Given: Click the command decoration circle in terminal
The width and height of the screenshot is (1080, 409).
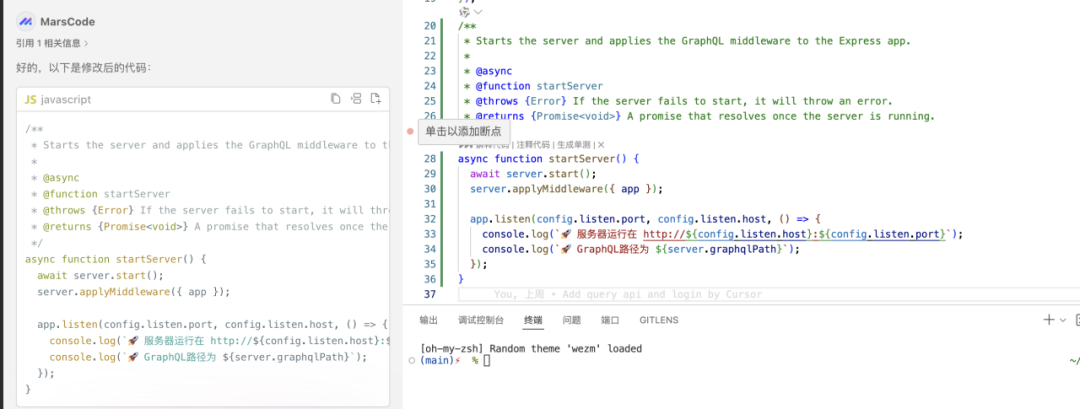Looking at the screenshot, I should point(411,361).
